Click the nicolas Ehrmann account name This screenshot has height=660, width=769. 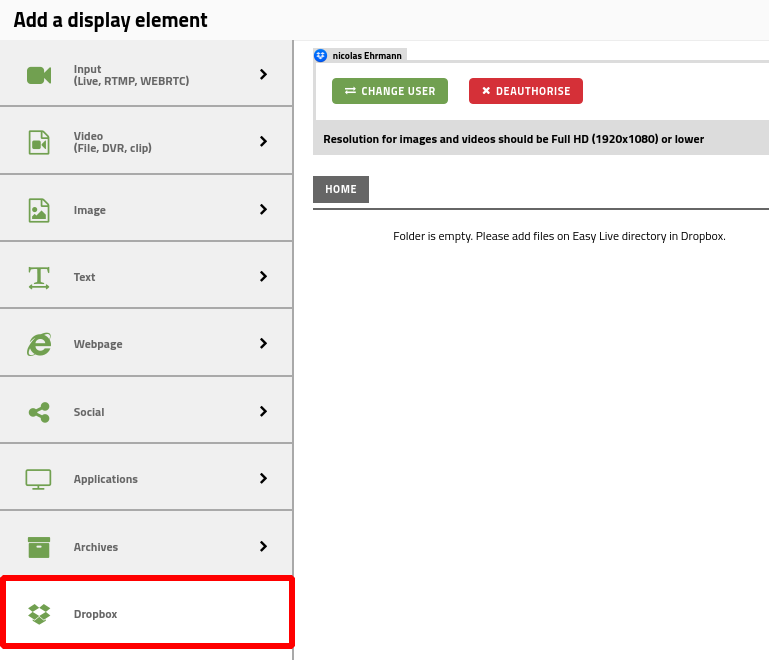tap(367, 56)
